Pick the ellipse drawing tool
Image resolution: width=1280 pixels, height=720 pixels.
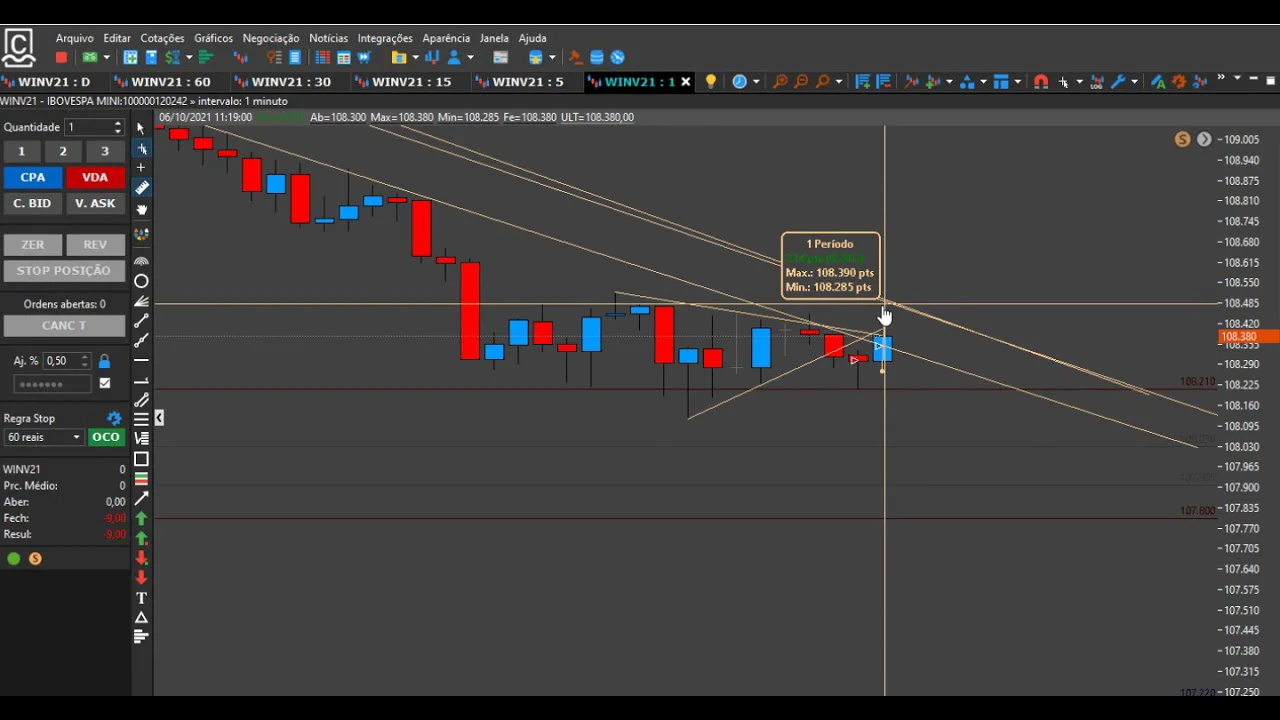pyautogui.click(x=141, y=282)
